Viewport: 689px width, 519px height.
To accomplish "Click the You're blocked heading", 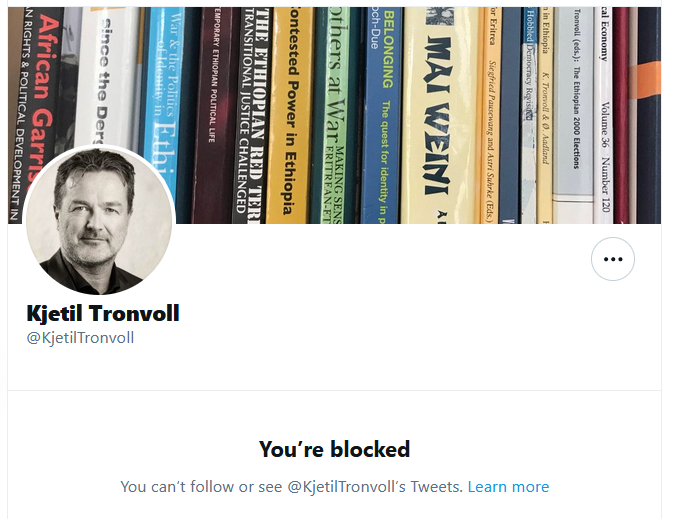I will point(334,450).
